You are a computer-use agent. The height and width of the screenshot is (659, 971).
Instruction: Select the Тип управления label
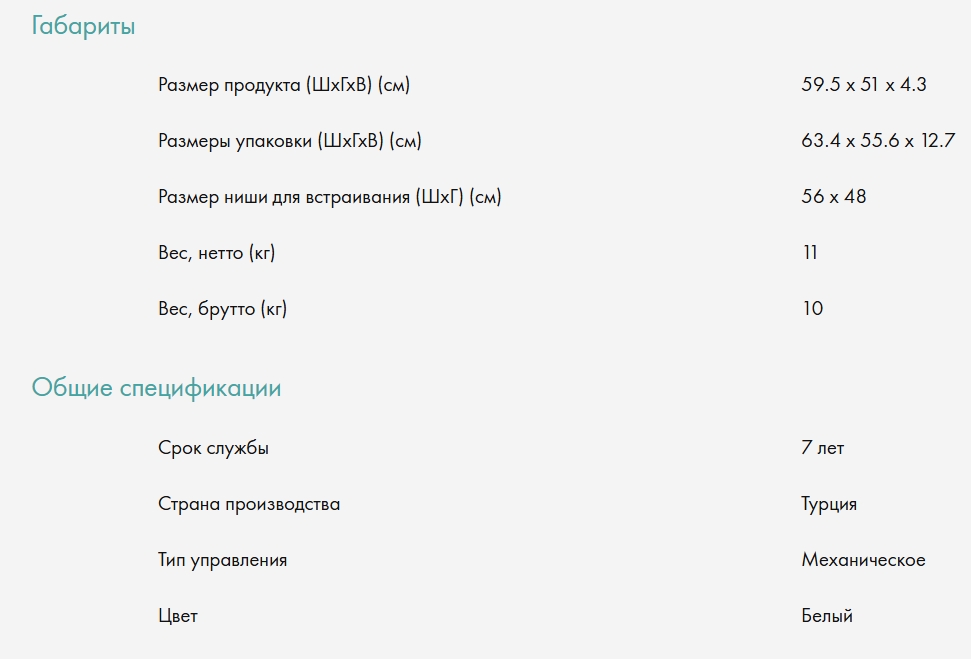[x=222, y=560]
